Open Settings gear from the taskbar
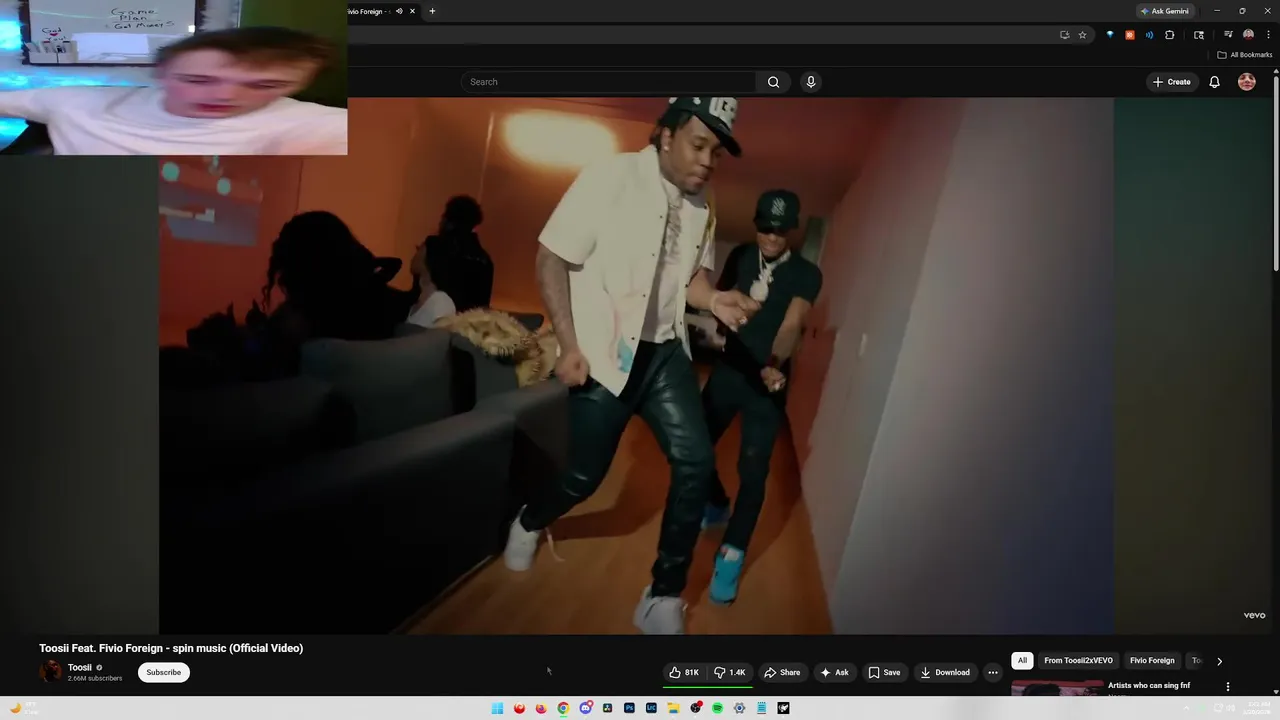This screenshot has width=1280, height=720. coord(739,708)
